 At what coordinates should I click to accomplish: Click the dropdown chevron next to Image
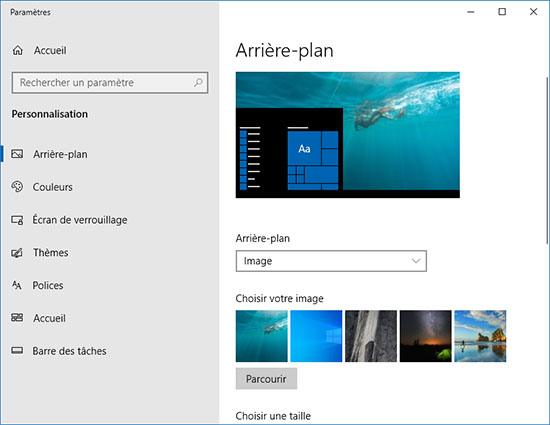(416, 261)
